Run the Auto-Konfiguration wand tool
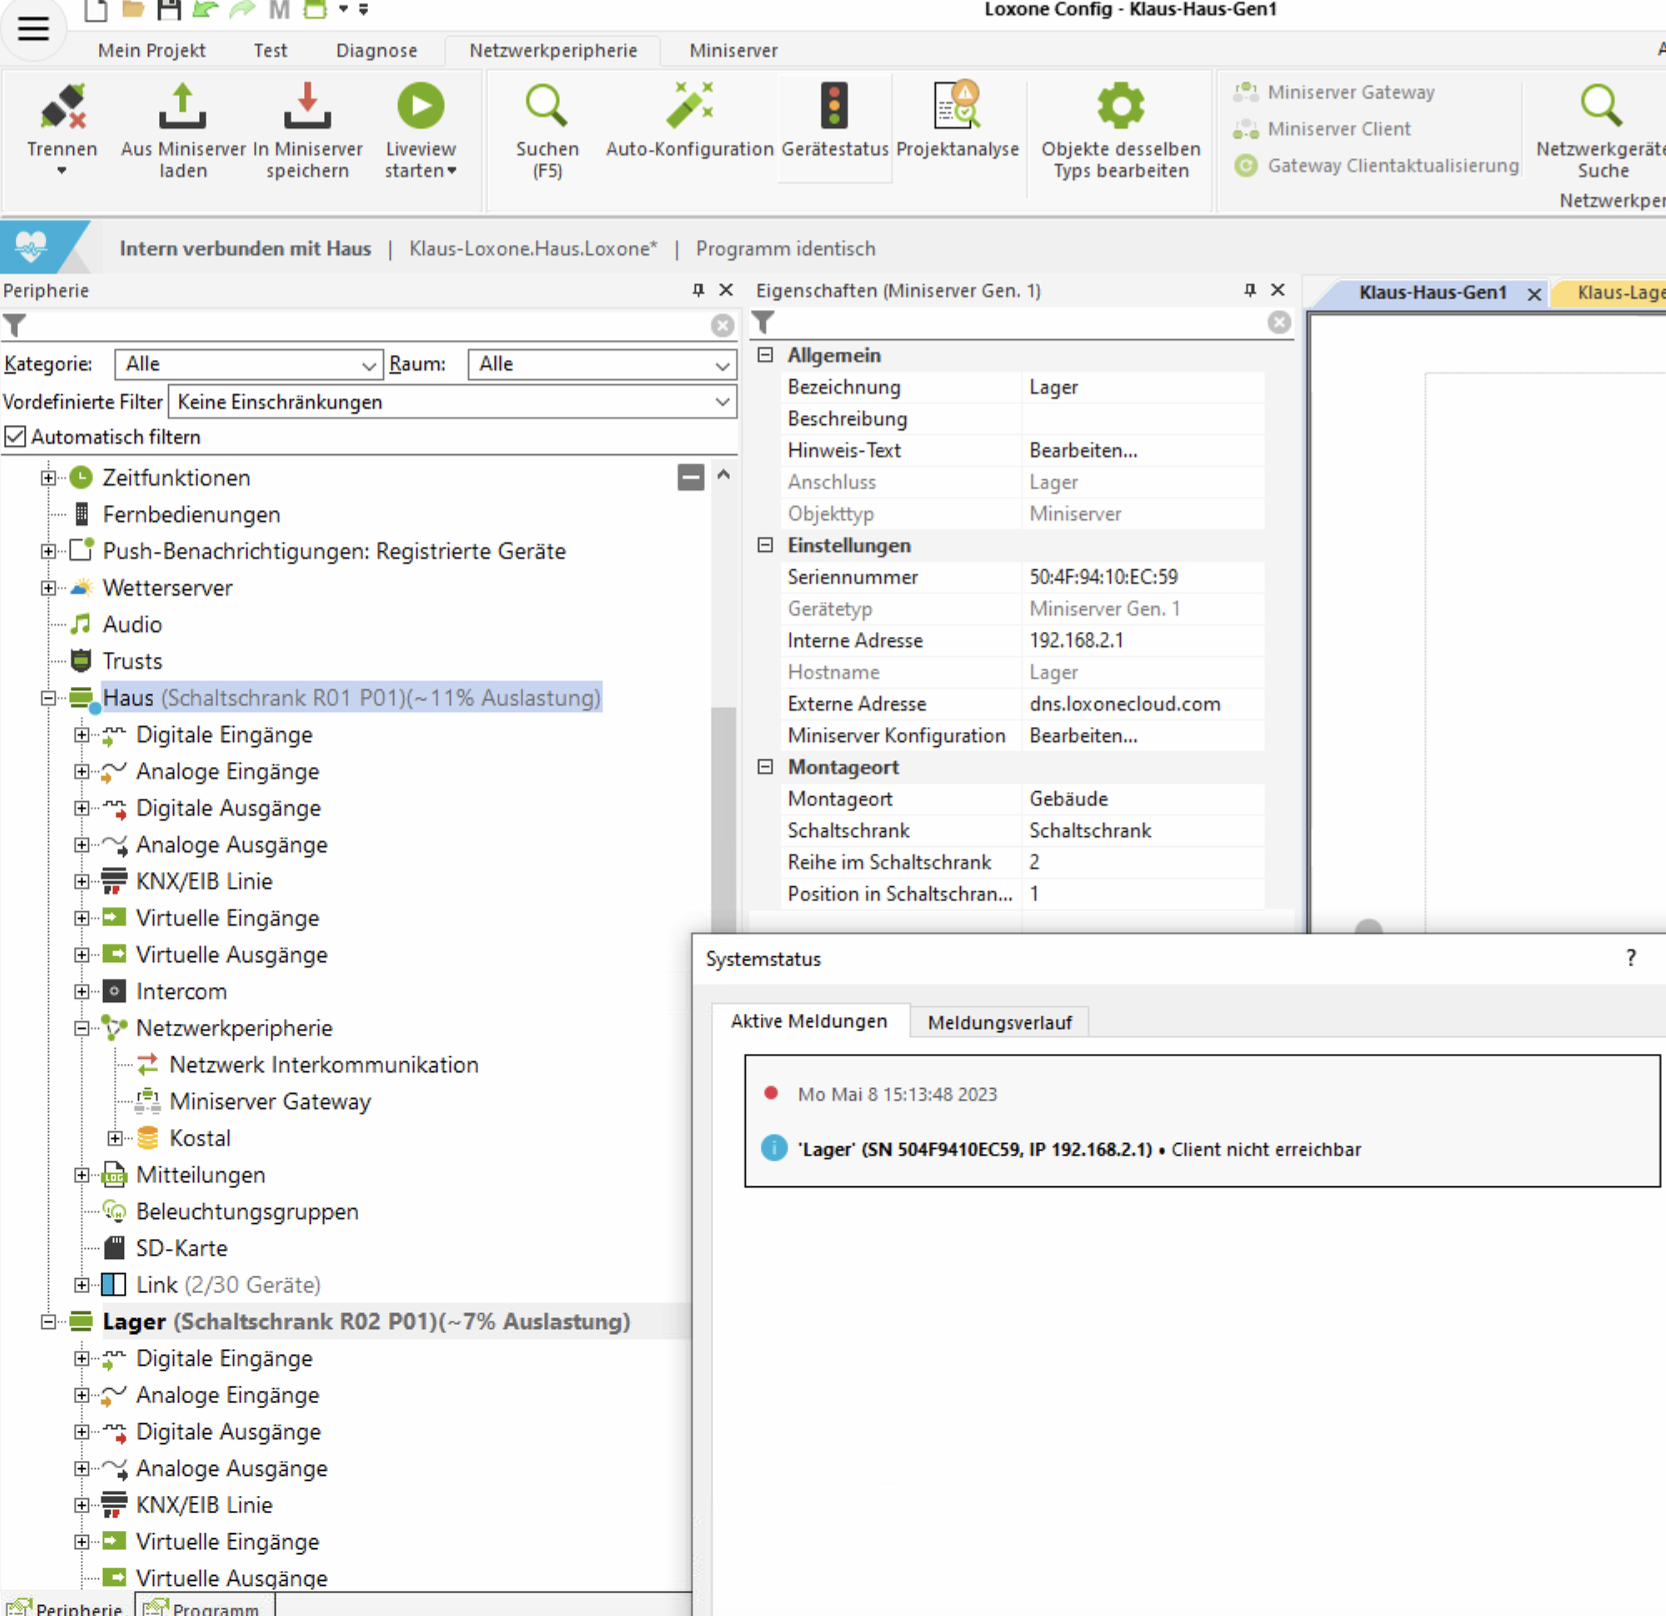The width and height of the screenshot is (1666, 1616). 689,108
